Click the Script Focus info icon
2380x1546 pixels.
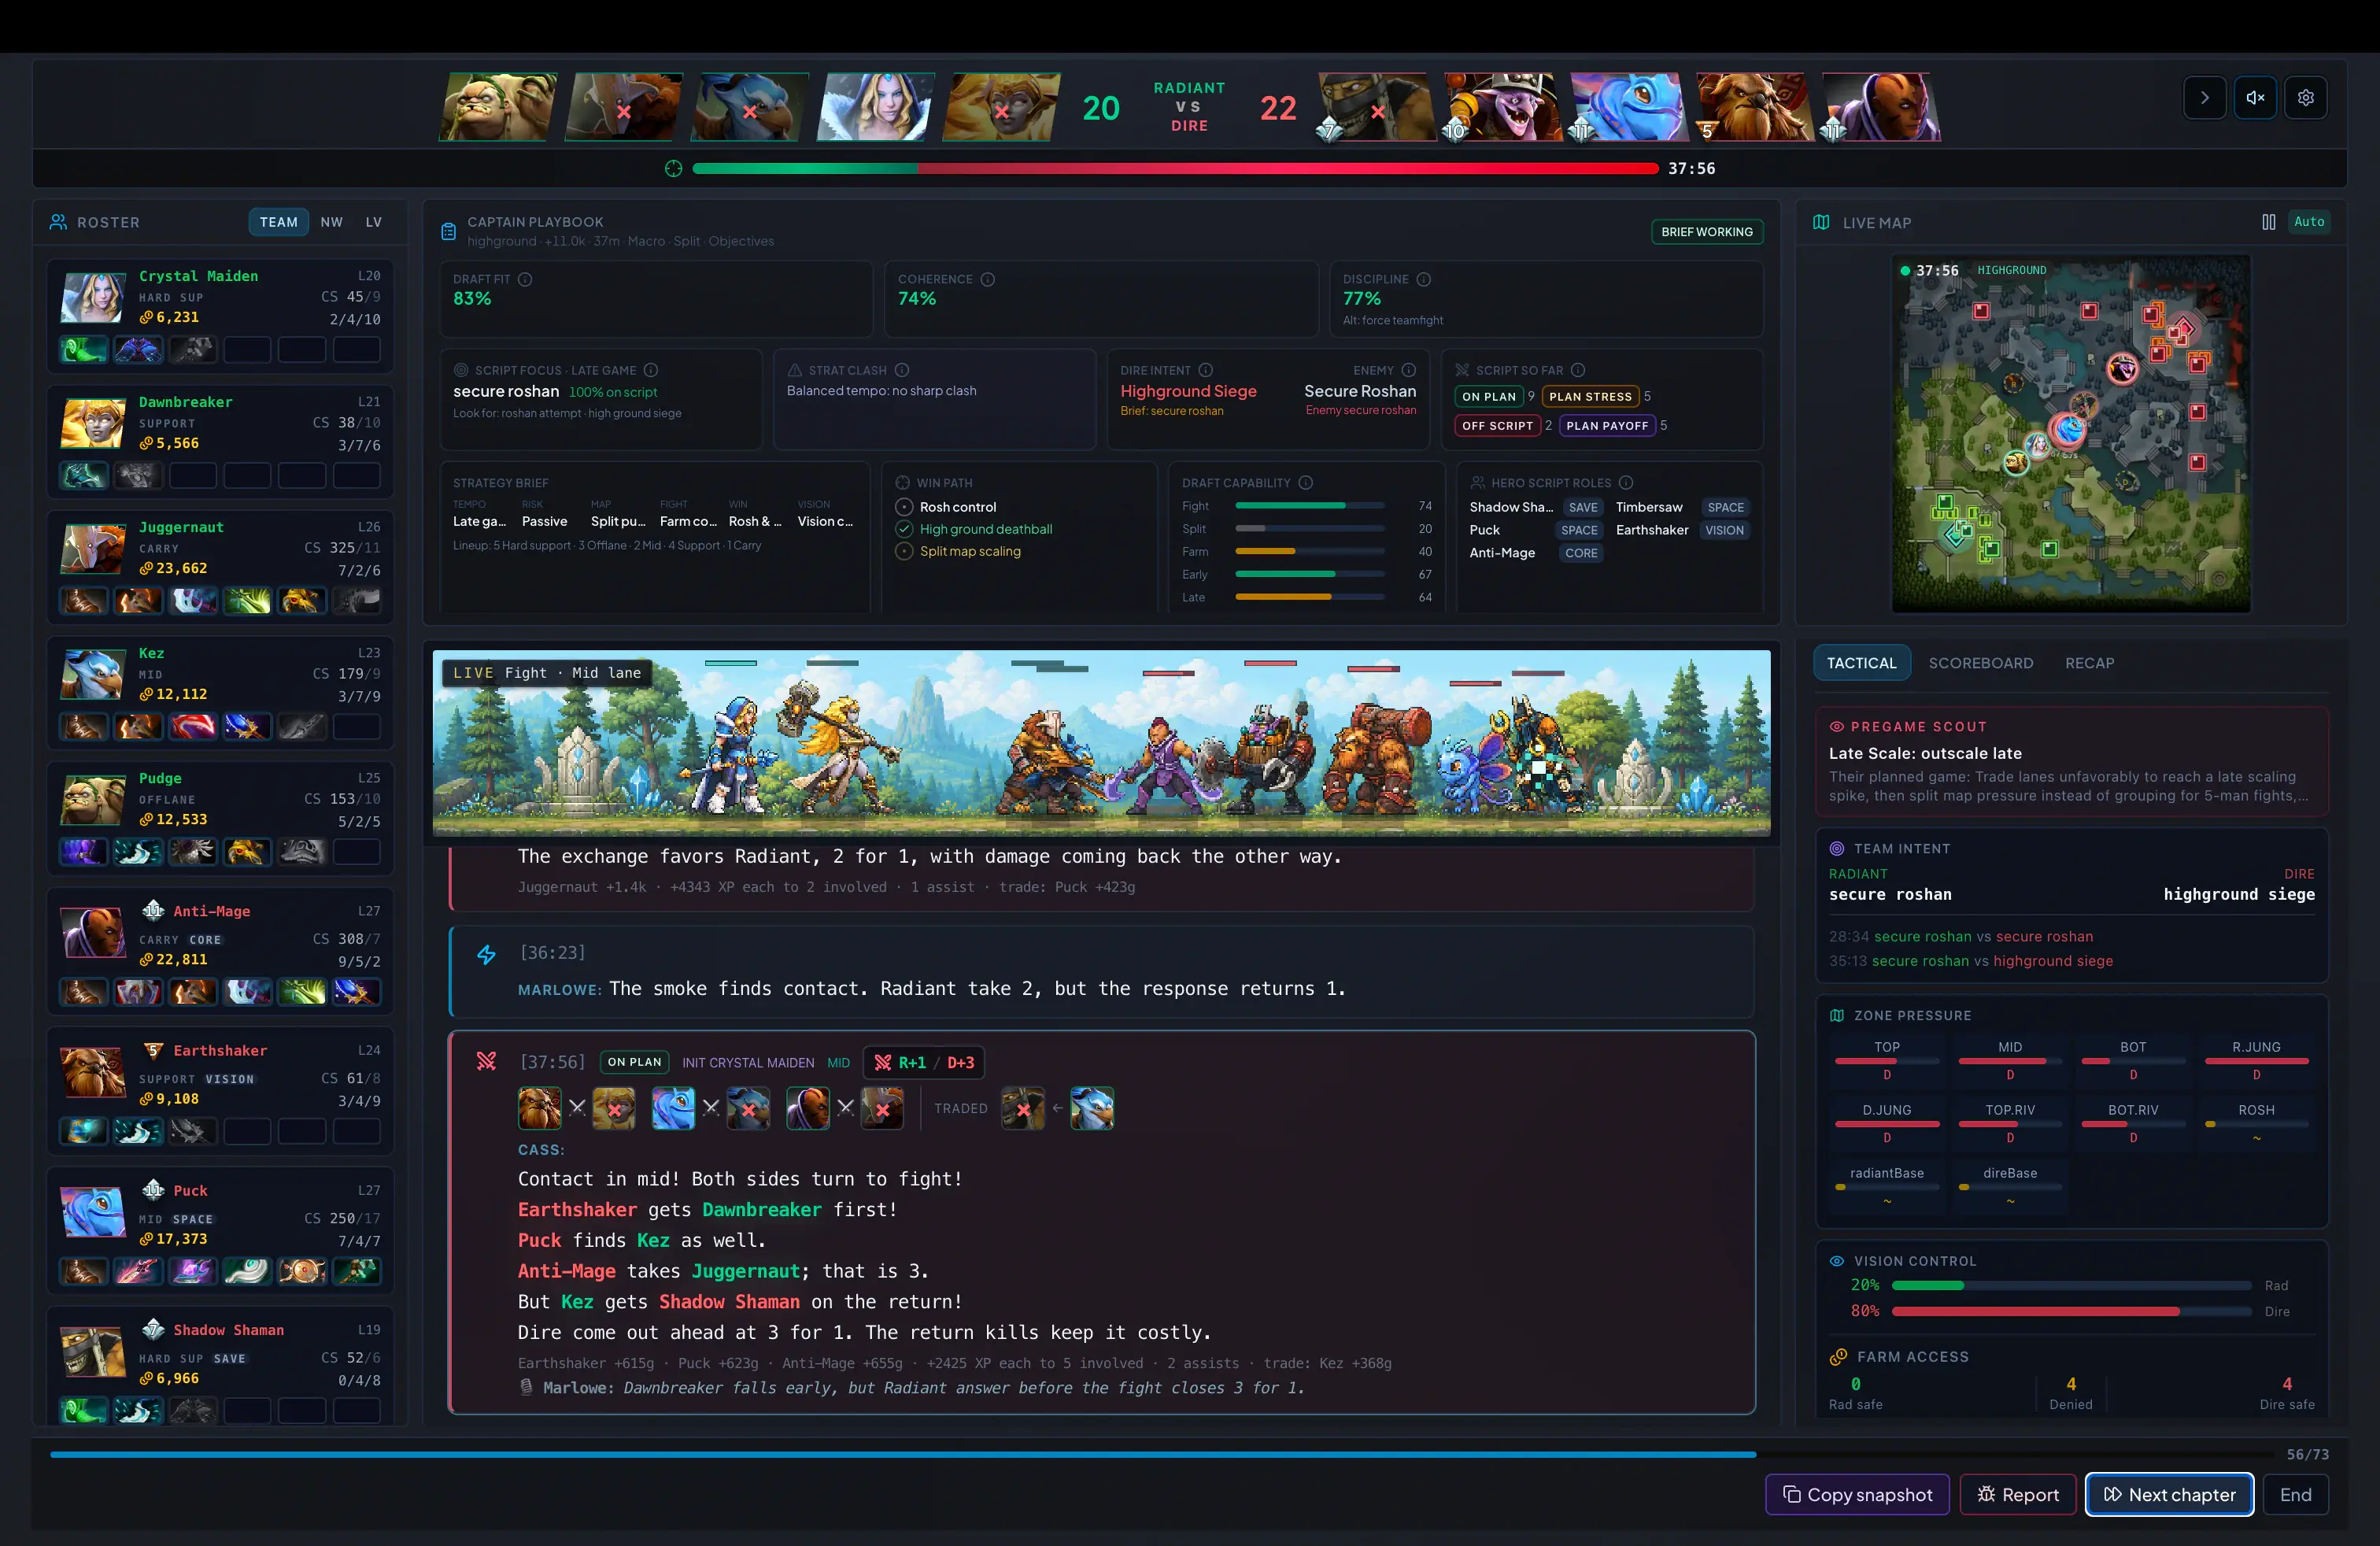point(650,370)
